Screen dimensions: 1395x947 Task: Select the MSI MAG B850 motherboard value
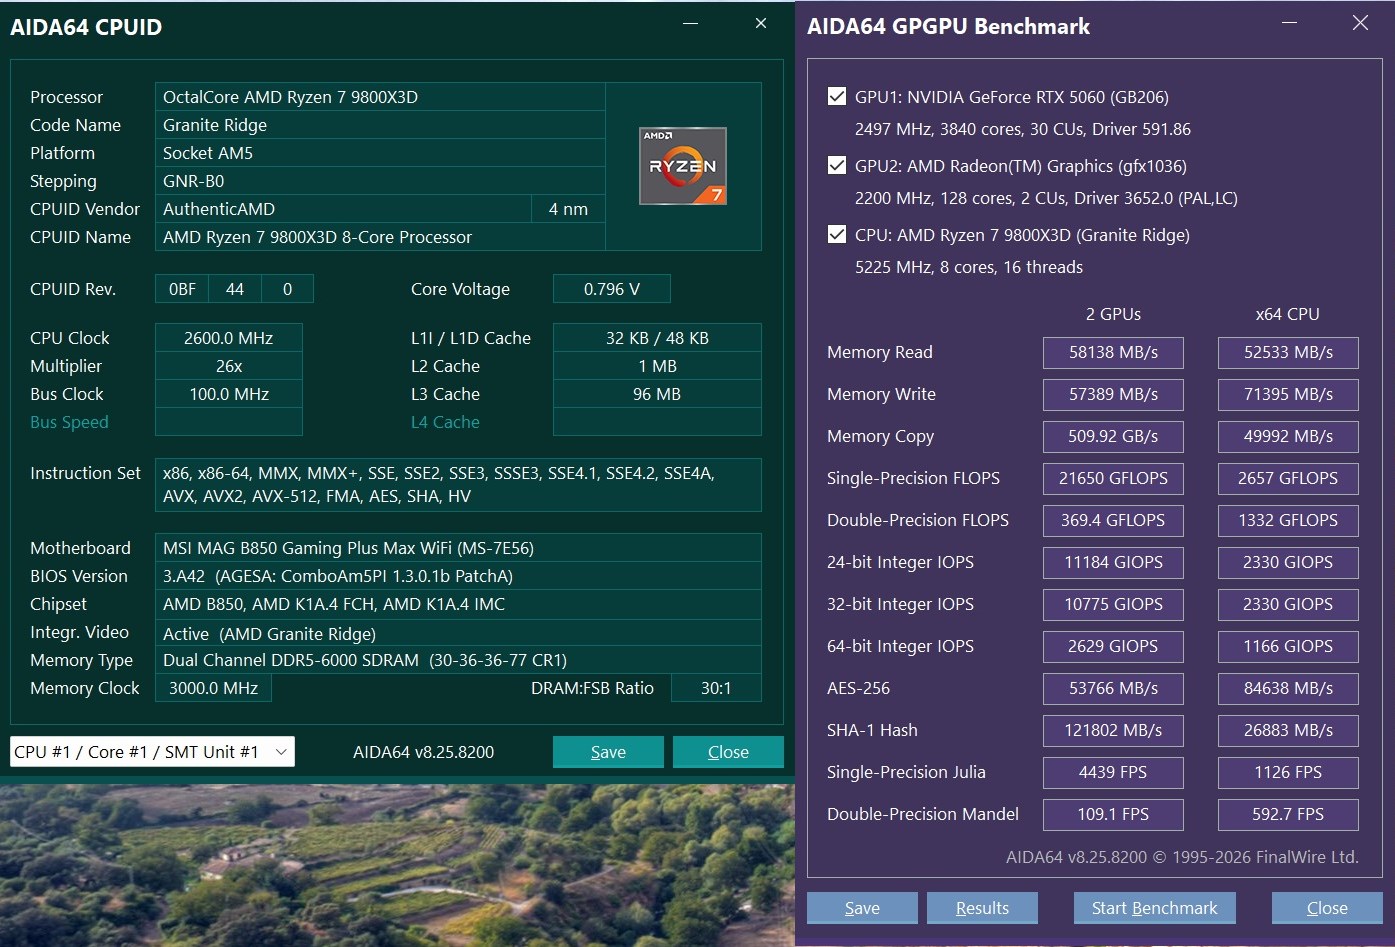pyautogui.click(x=458, y=548)
